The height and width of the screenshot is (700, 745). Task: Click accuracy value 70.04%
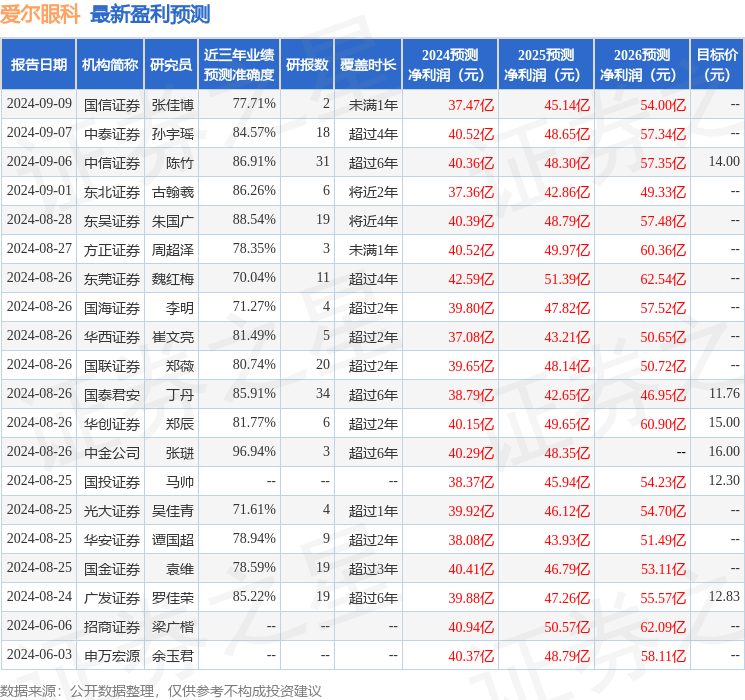pos(254,277)
